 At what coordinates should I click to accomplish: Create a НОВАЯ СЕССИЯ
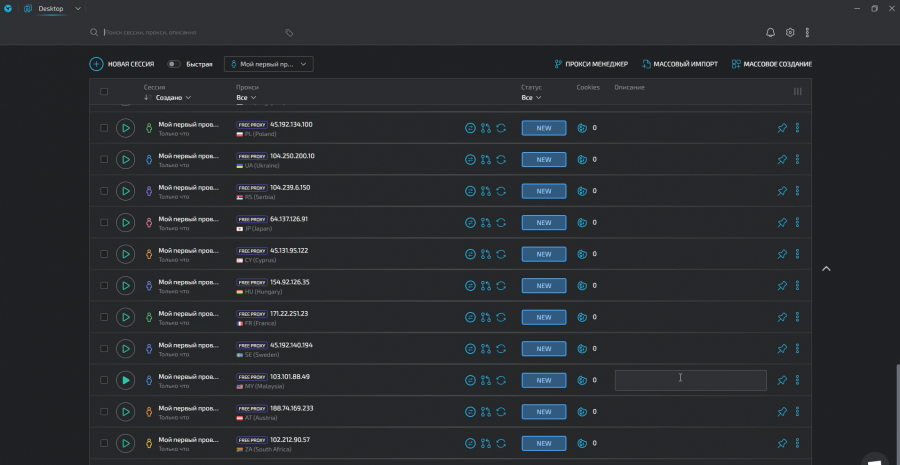click(x=122, y=64)
